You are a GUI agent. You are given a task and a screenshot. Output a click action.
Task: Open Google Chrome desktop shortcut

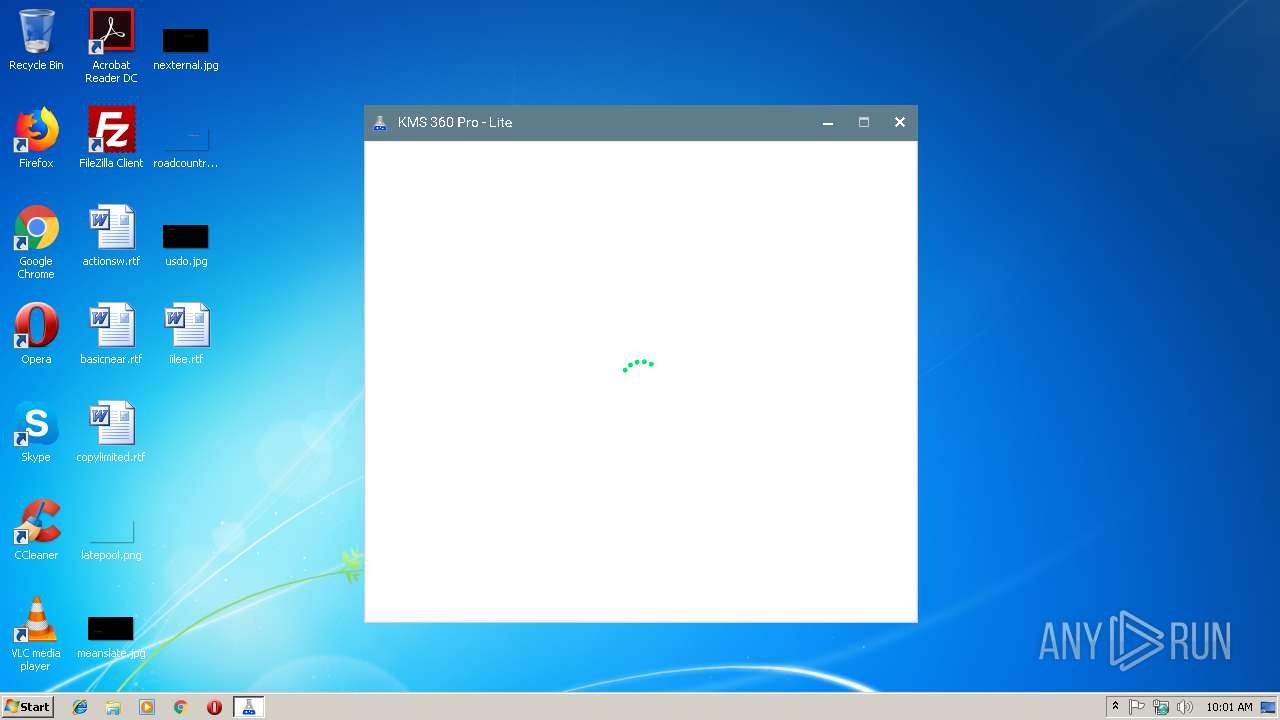coord(36,242)
